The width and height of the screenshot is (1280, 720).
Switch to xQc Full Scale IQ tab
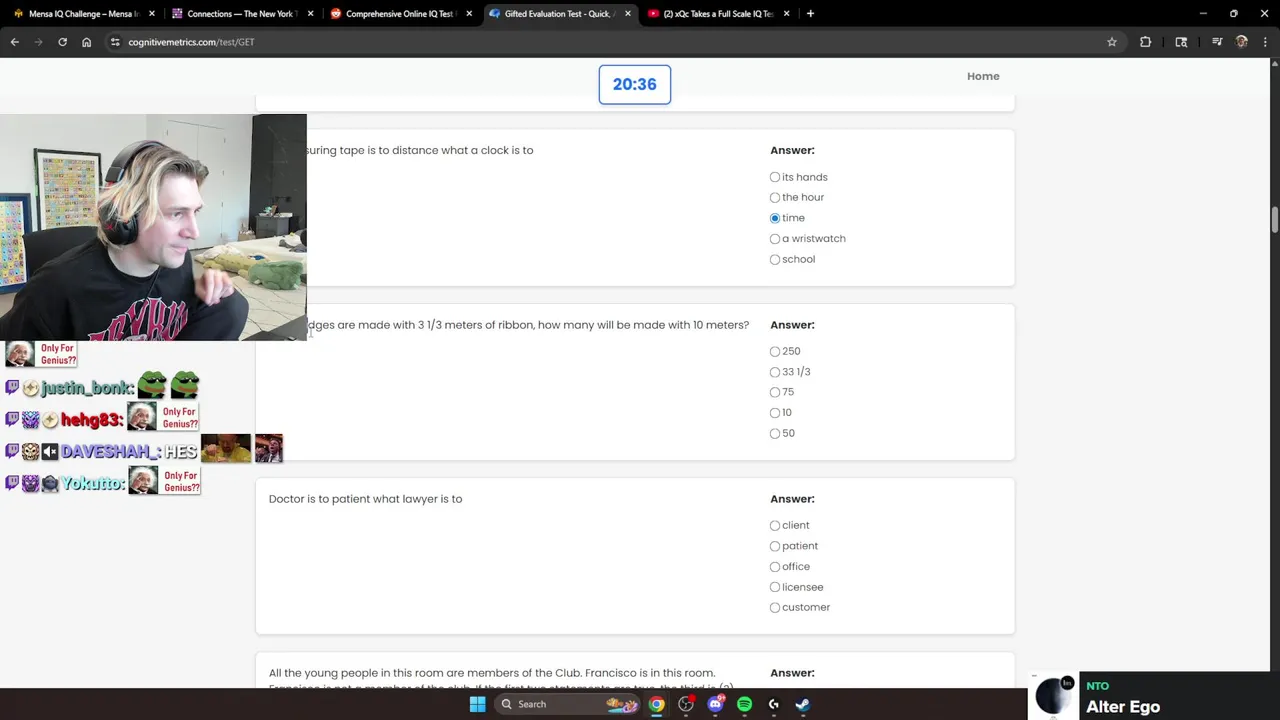click(717, 14)
